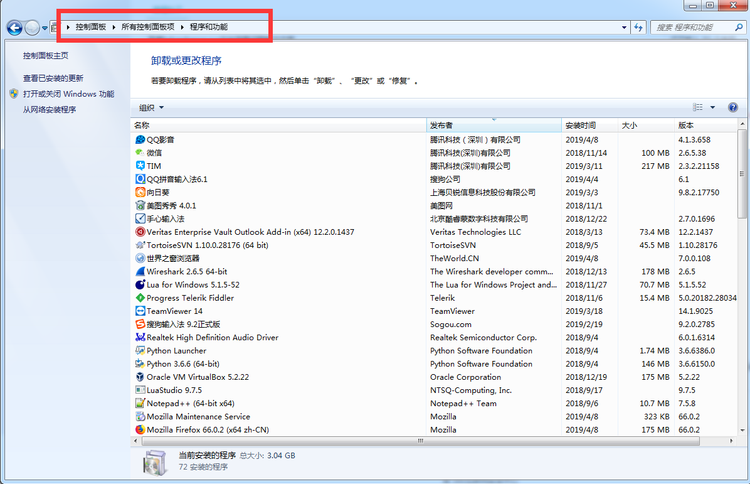Select the Wireshark 2.6.5 64-bit row name

[187, 271]
